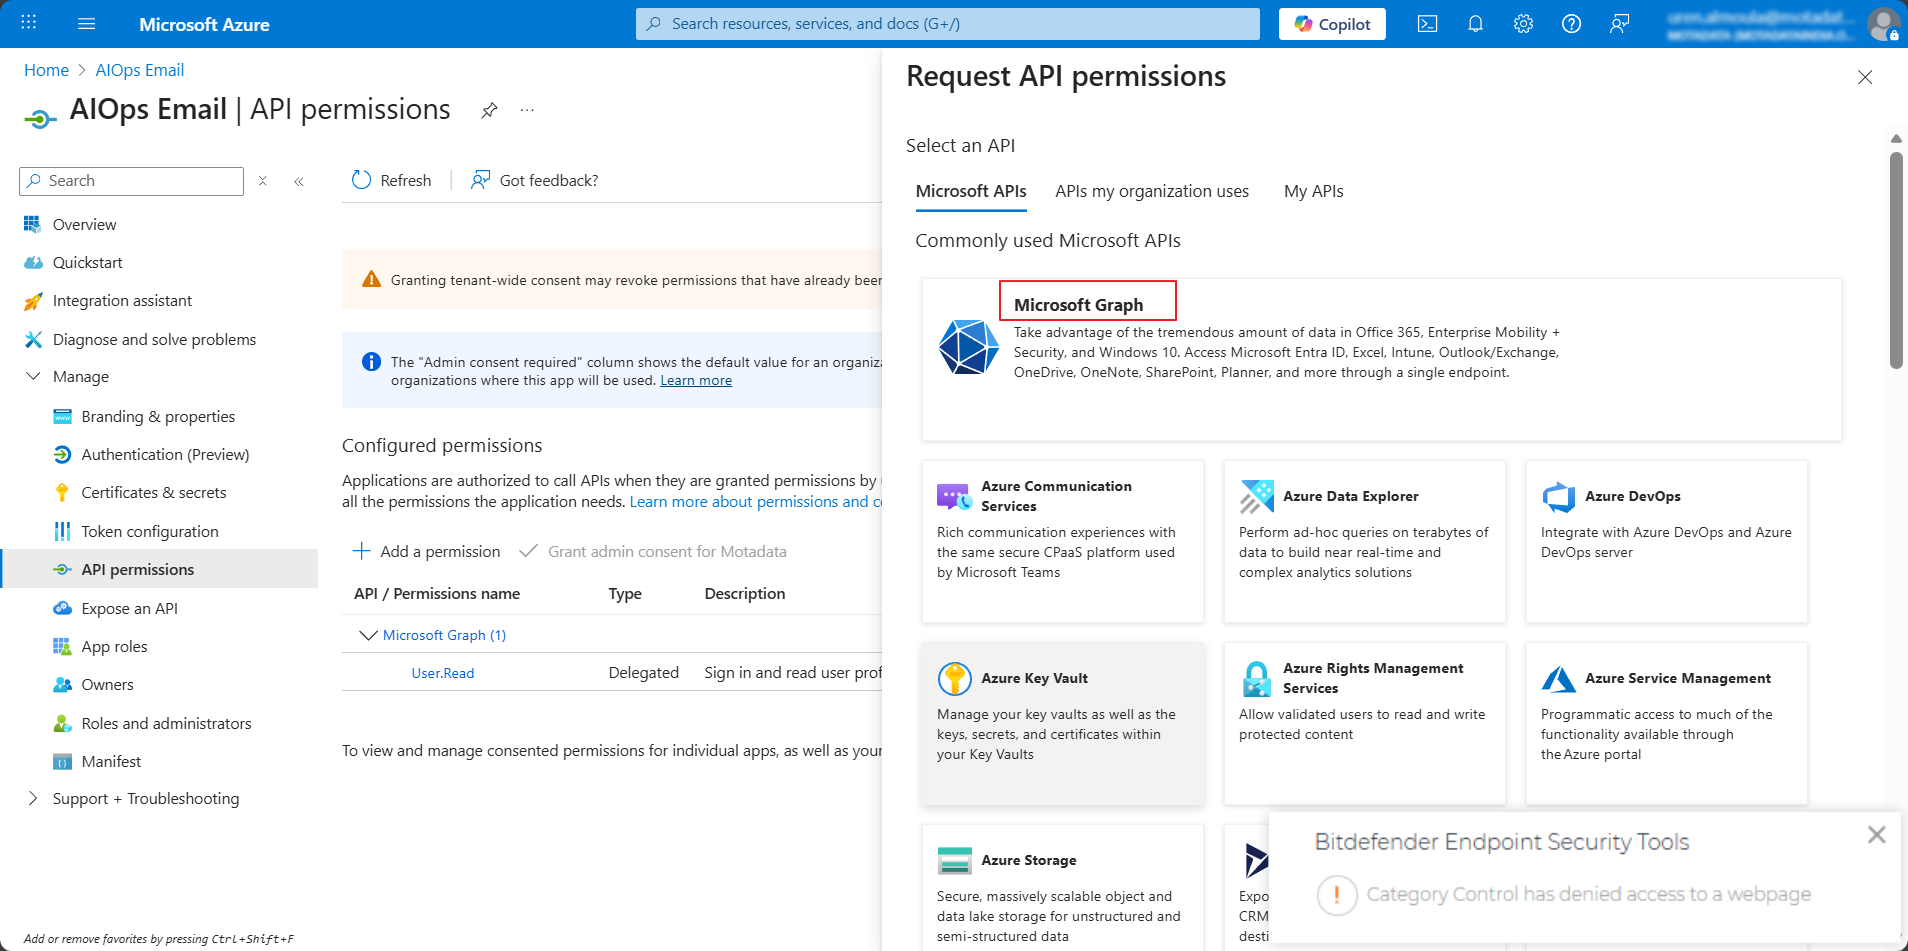The image size is (1908, 951).
Task: Collapse the Manage section
Action: pos(33,376)
